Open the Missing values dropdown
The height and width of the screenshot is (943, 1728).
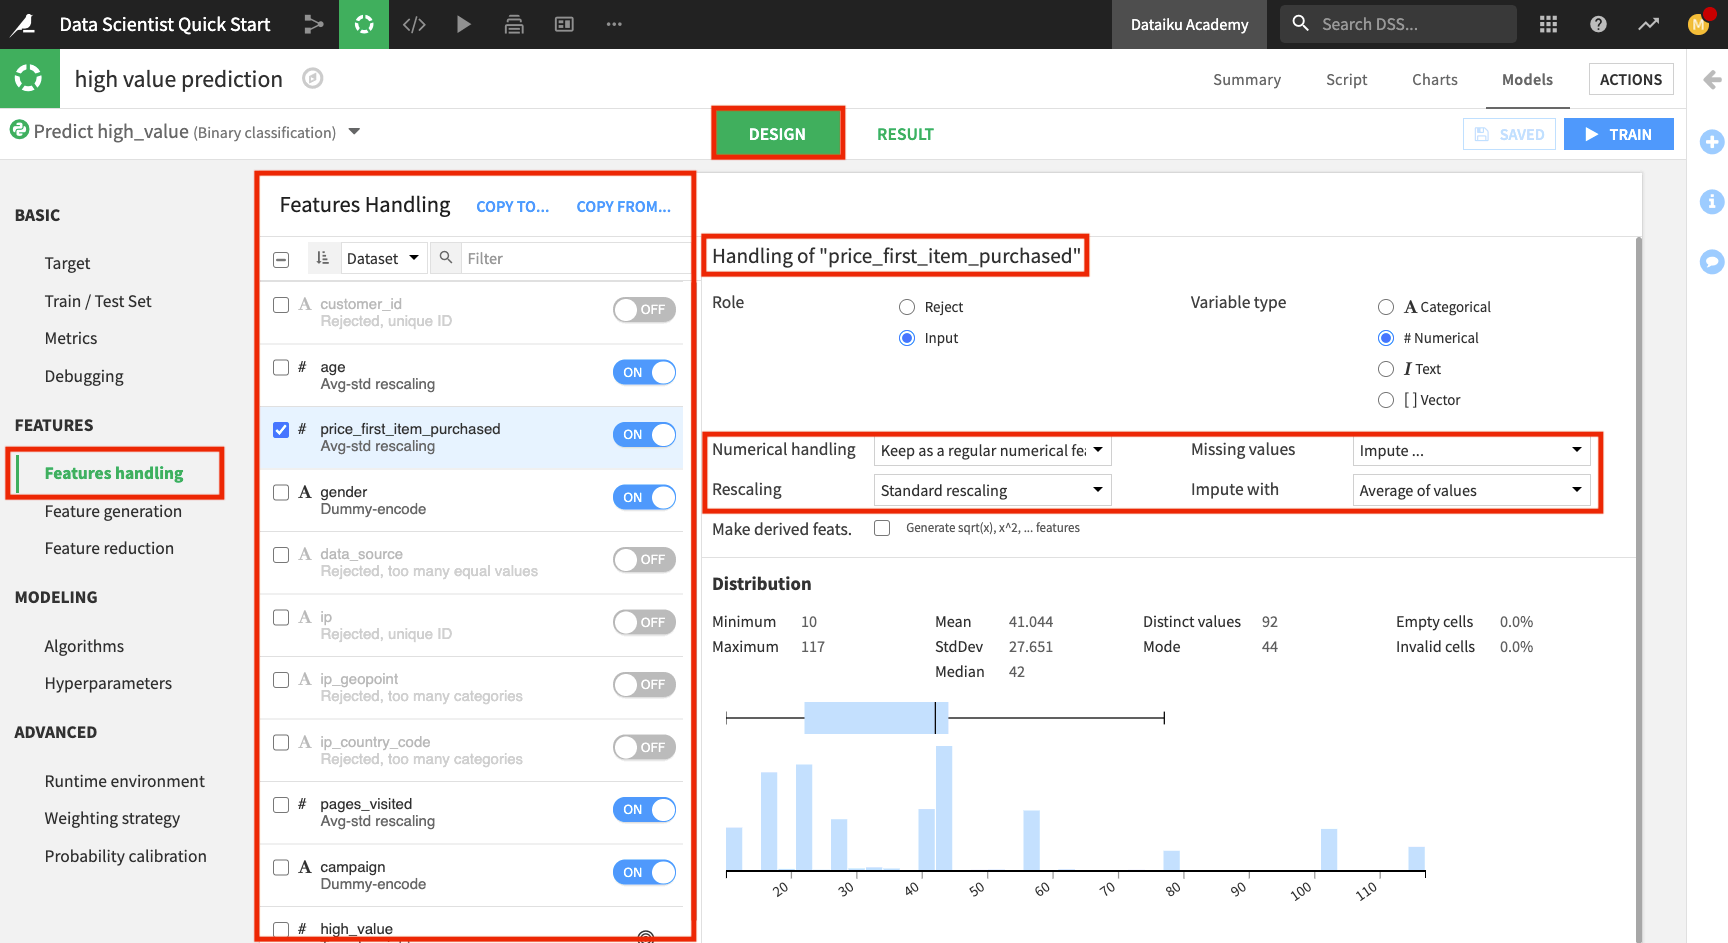click(1471, 451)
